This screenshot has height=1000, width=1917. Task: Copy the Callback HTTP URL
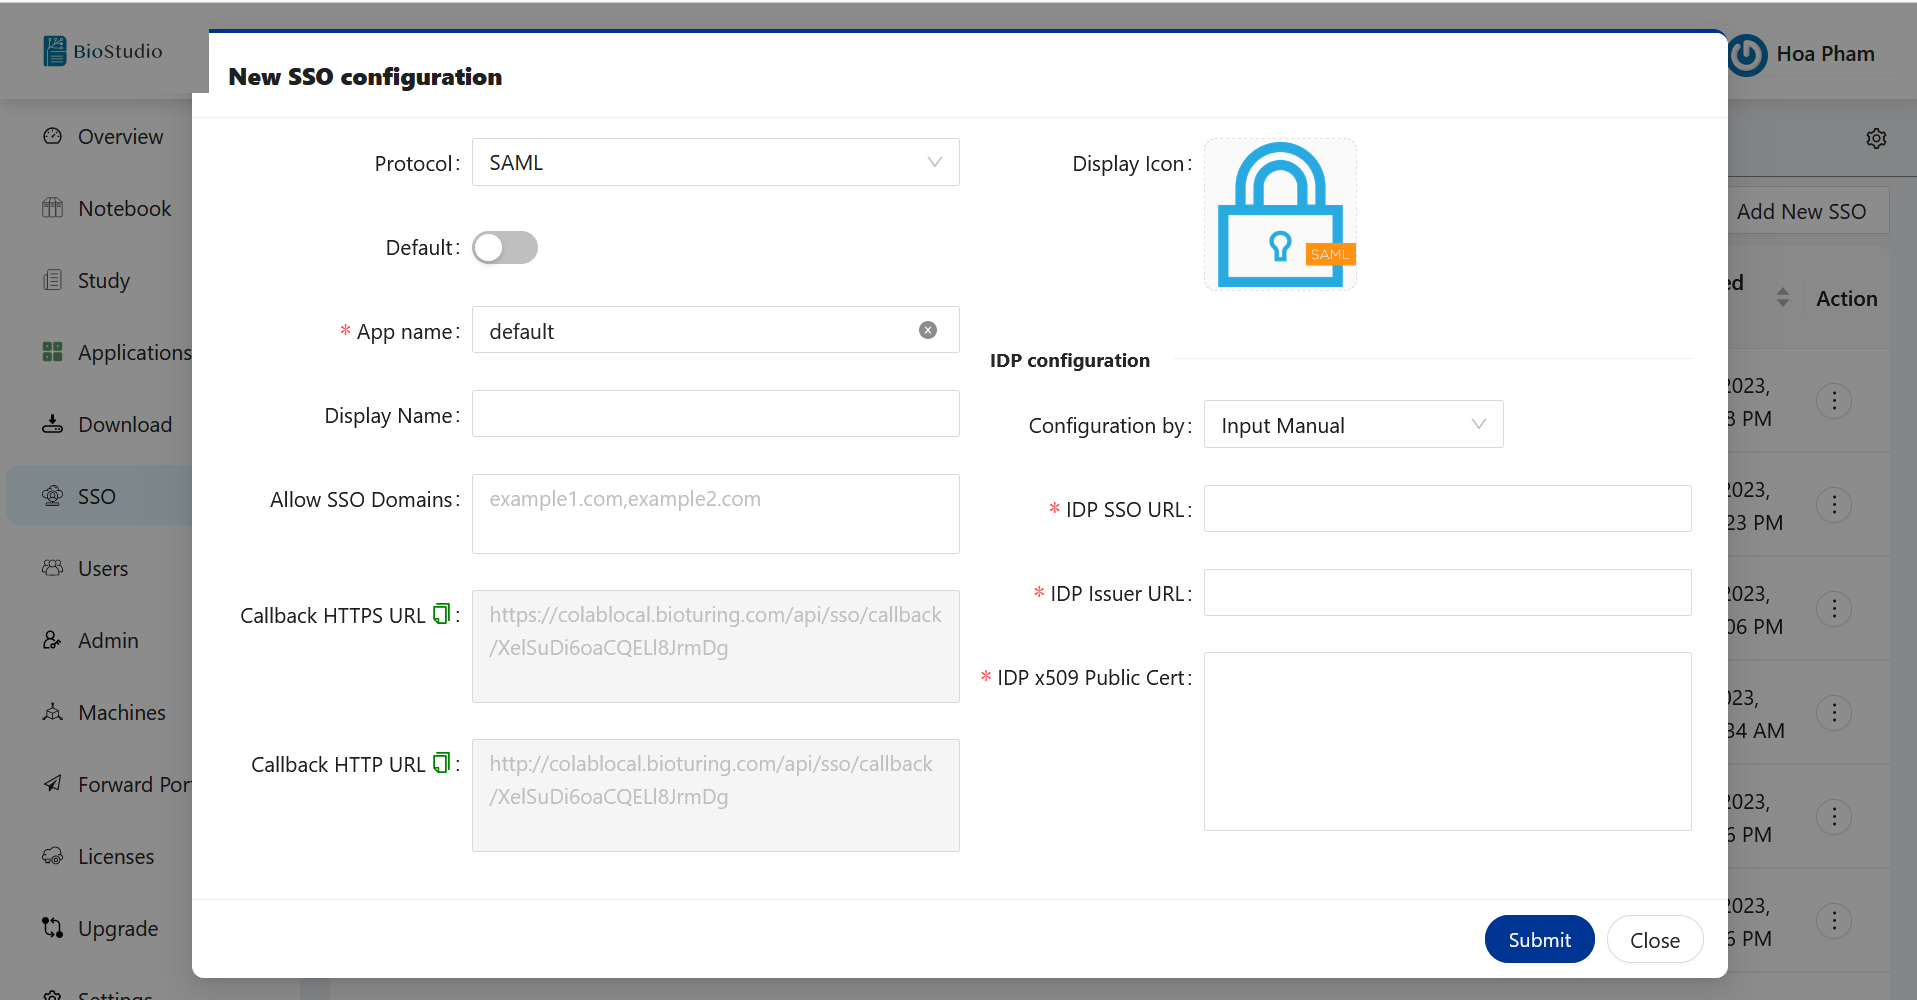click(441, 763)
